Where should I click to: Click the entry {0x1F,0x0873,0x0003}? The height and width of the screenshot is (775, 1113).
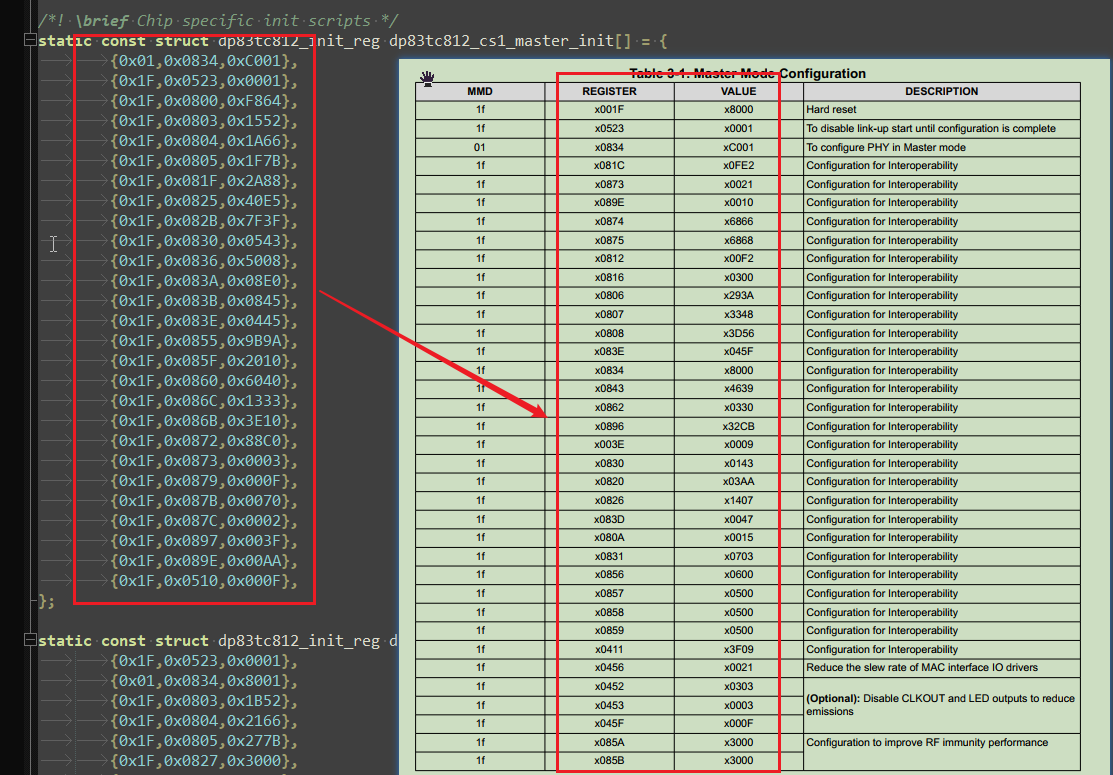pos(204,461)
